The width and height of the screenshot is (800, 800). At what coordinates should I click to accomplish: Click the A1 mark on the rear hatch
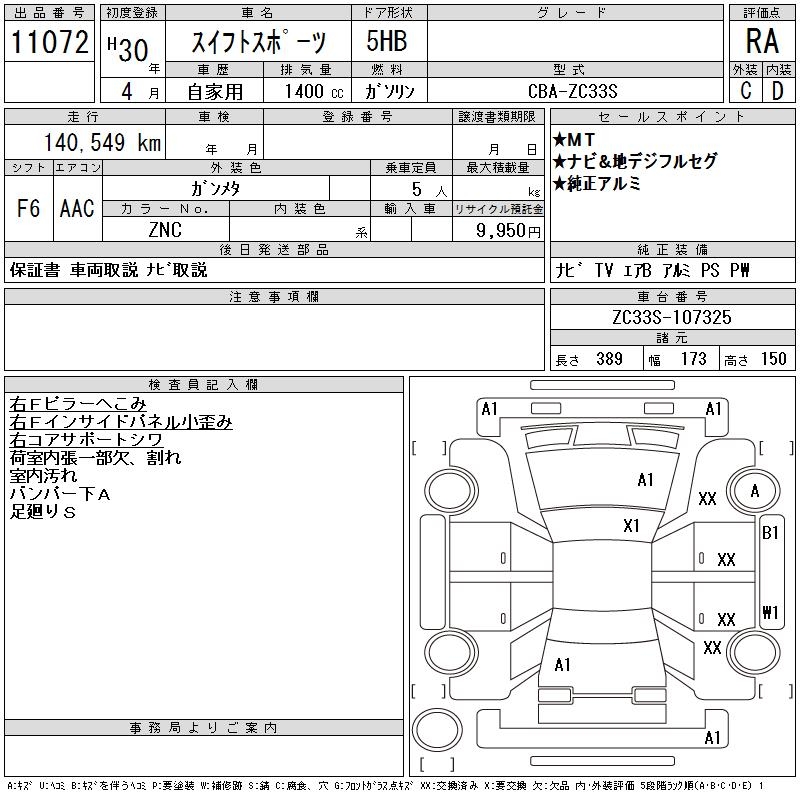click(x=562, y=664)
